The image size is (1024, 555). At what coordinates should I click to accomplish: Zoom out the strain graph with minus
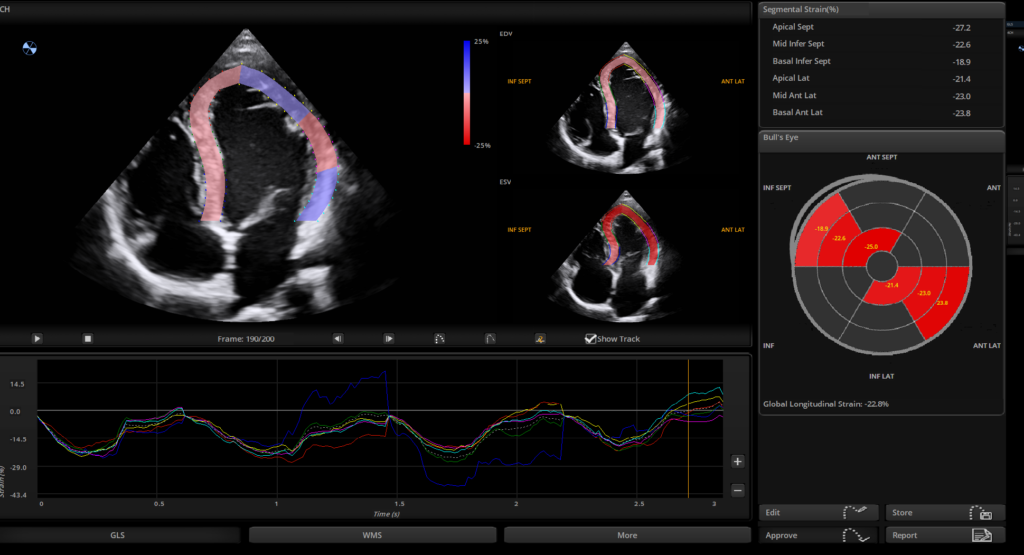(737, 490)
